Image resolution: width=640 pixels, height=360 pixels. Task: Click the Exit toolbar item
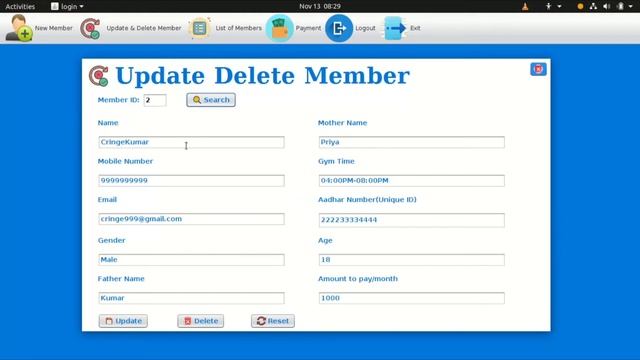click(402, 28)
